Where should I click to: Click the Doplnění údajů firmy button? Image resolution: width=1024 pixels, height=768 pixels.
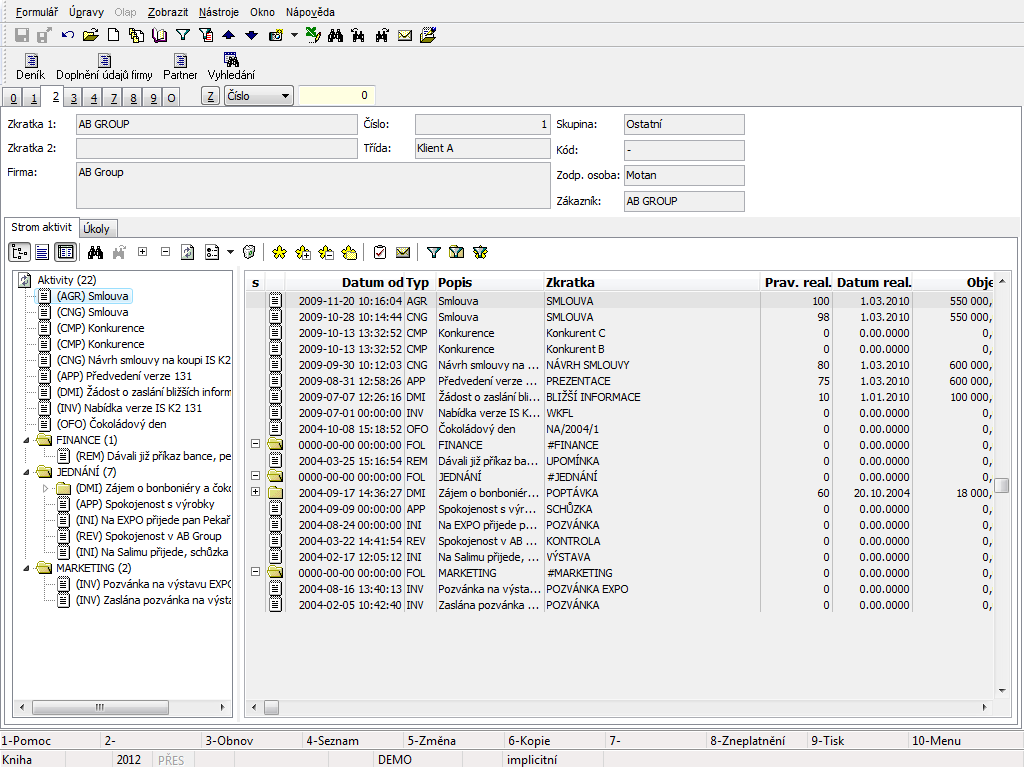(x=104, y=66)
